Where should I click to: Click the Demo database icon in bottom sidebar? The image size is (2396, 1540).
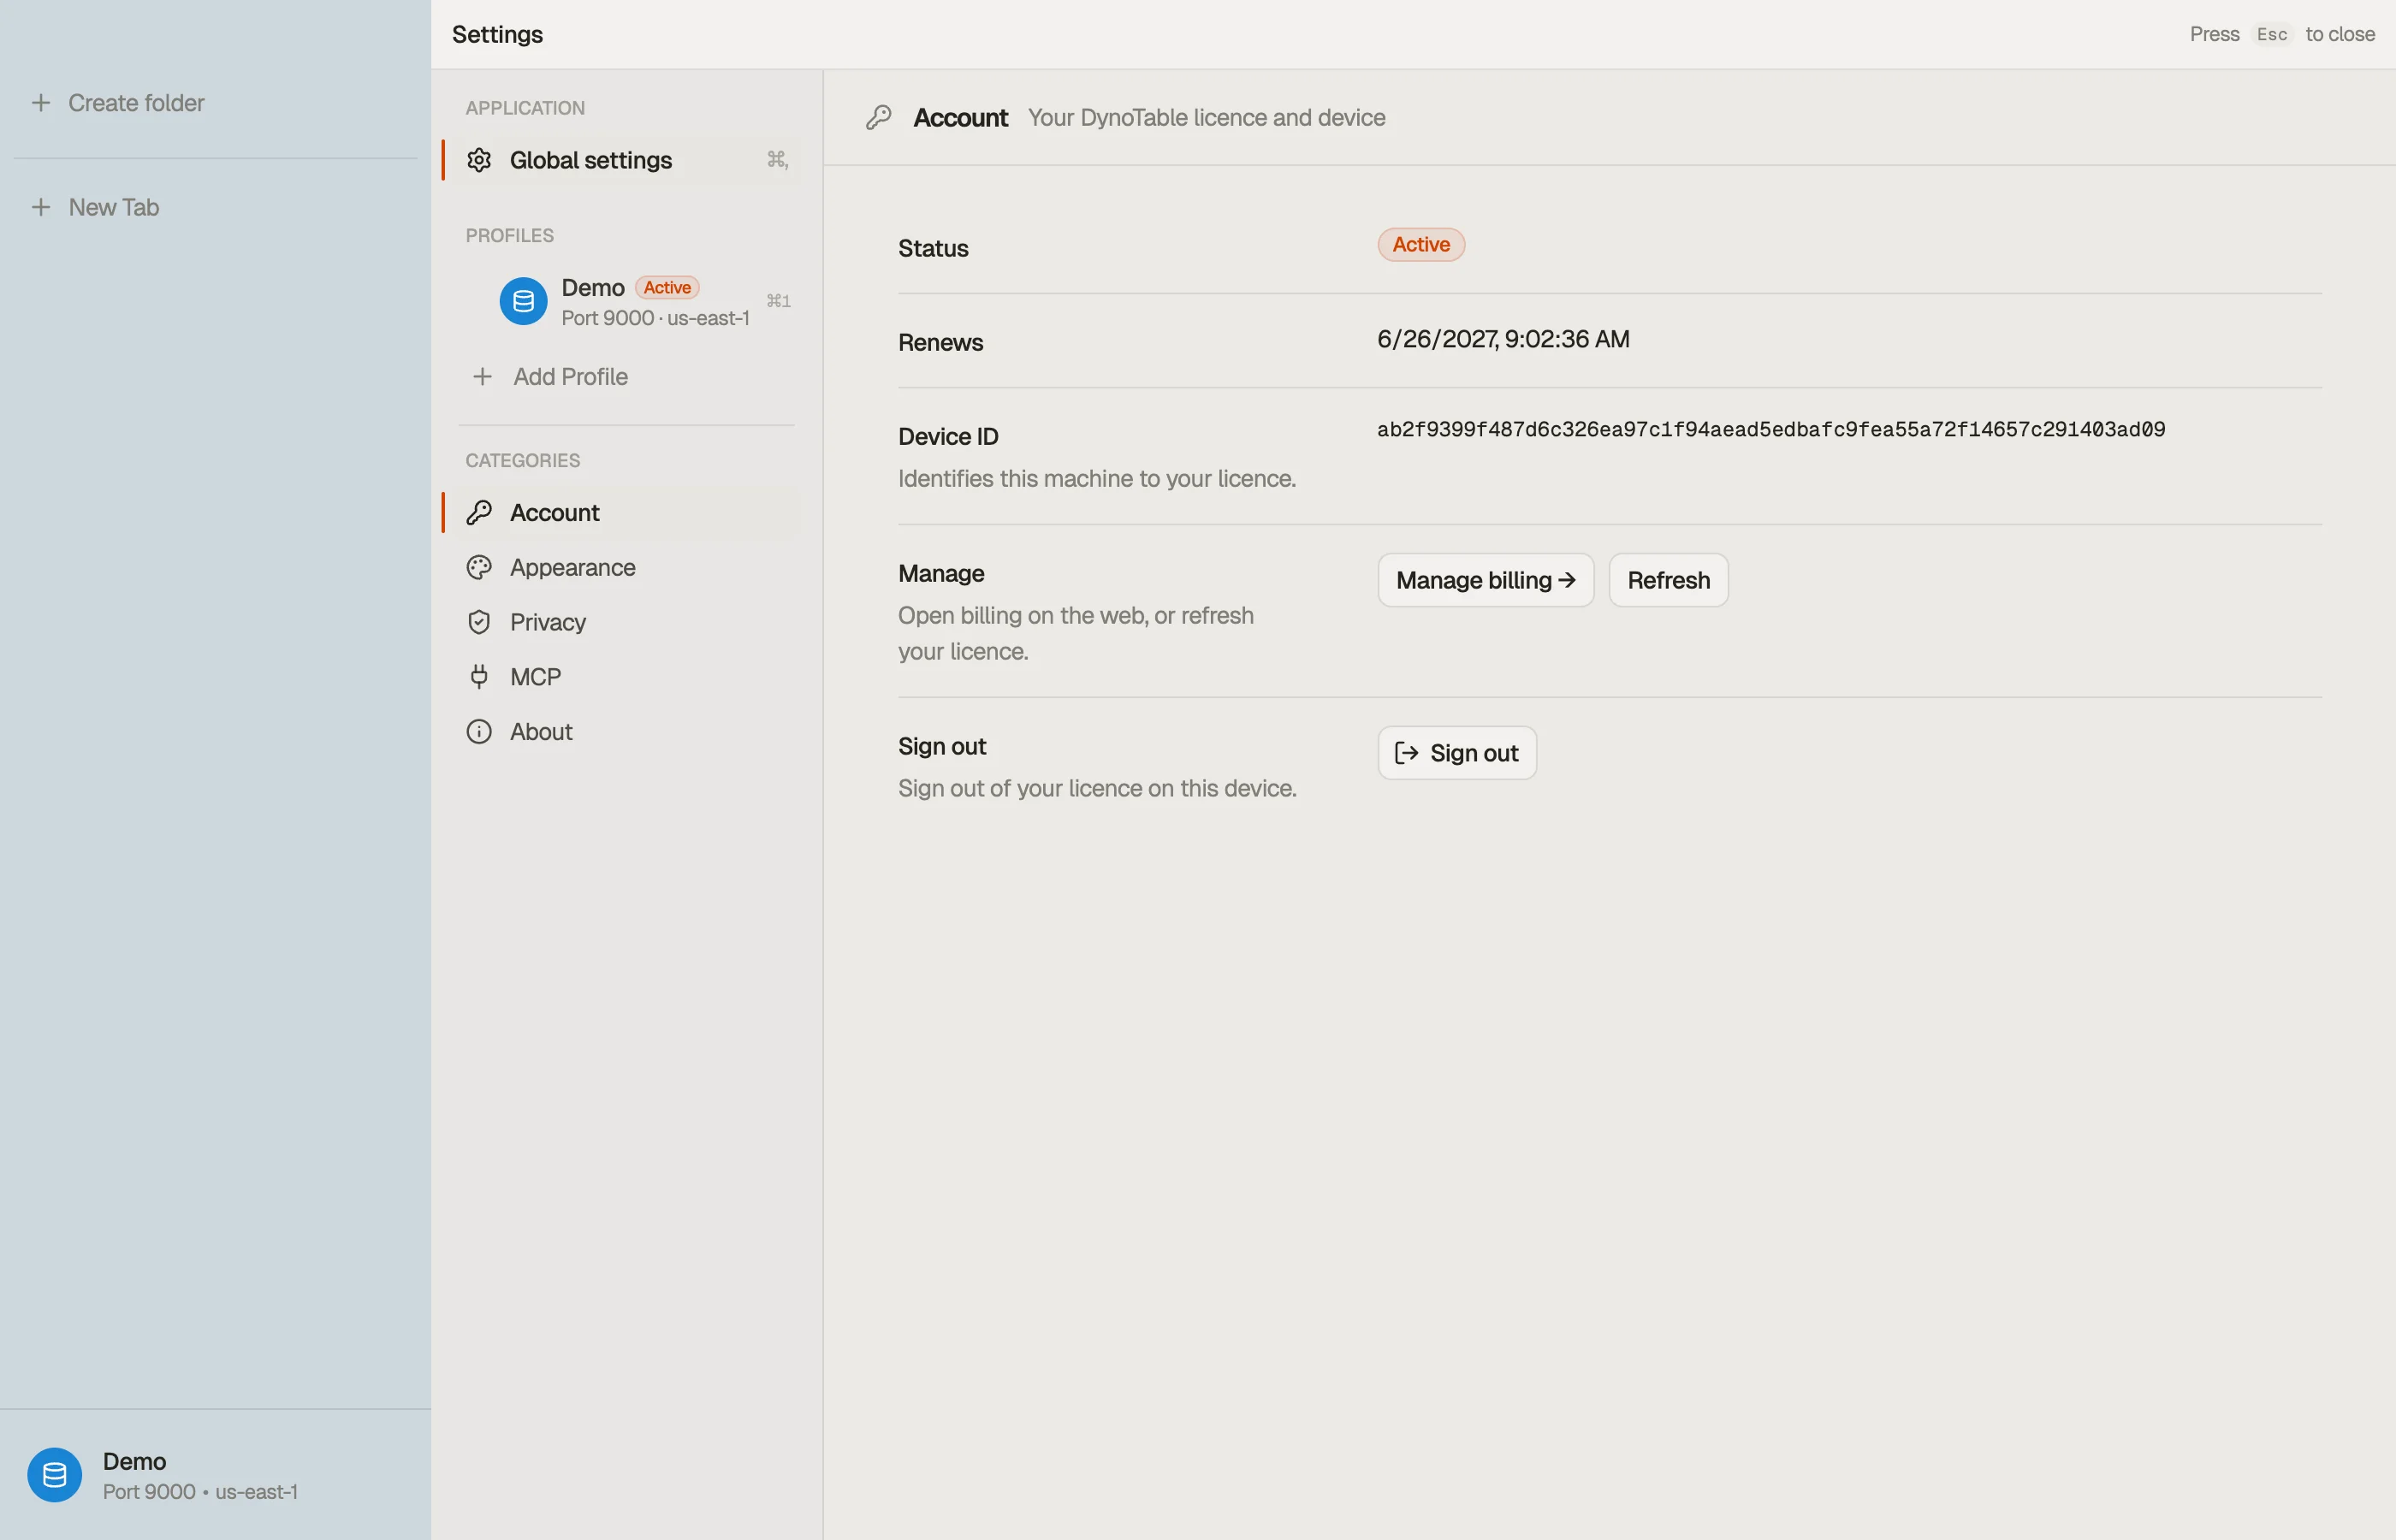55,1475
